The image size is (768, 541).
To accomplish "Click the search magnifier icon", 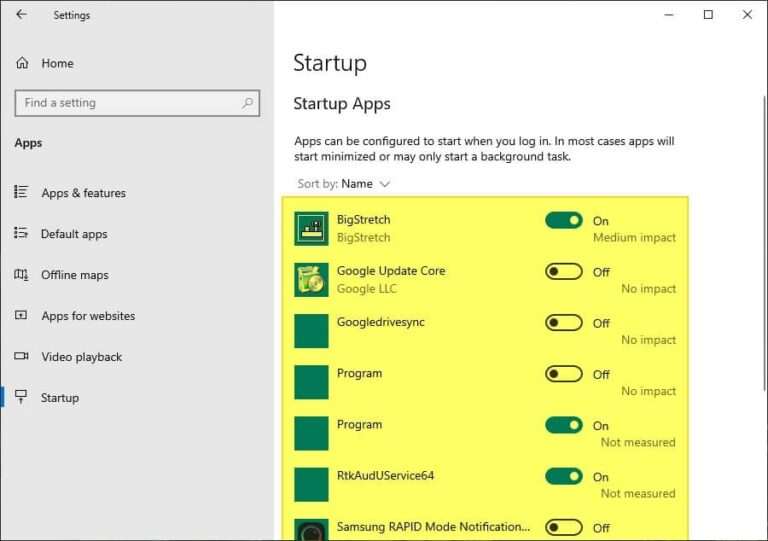I will click(248, 102).
